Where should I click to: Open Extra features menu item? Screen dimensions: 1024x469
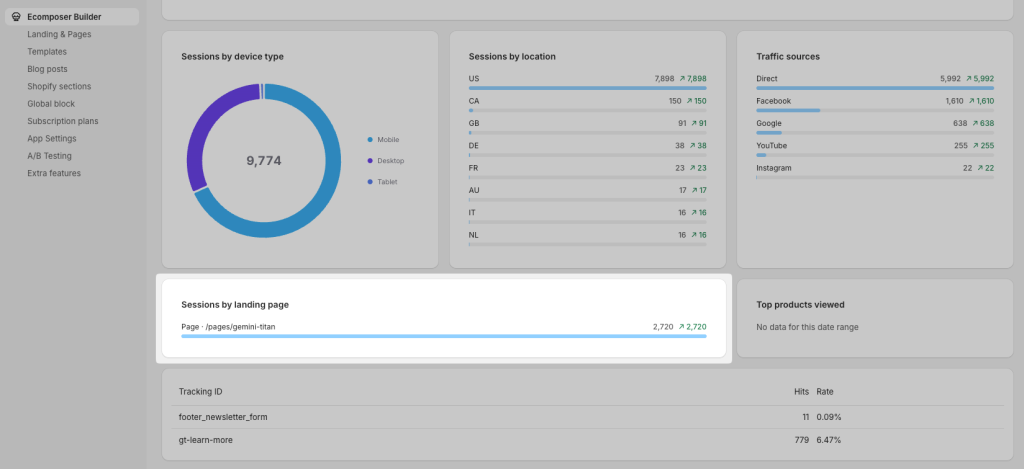pyautogui.click(x=54, y=173)
